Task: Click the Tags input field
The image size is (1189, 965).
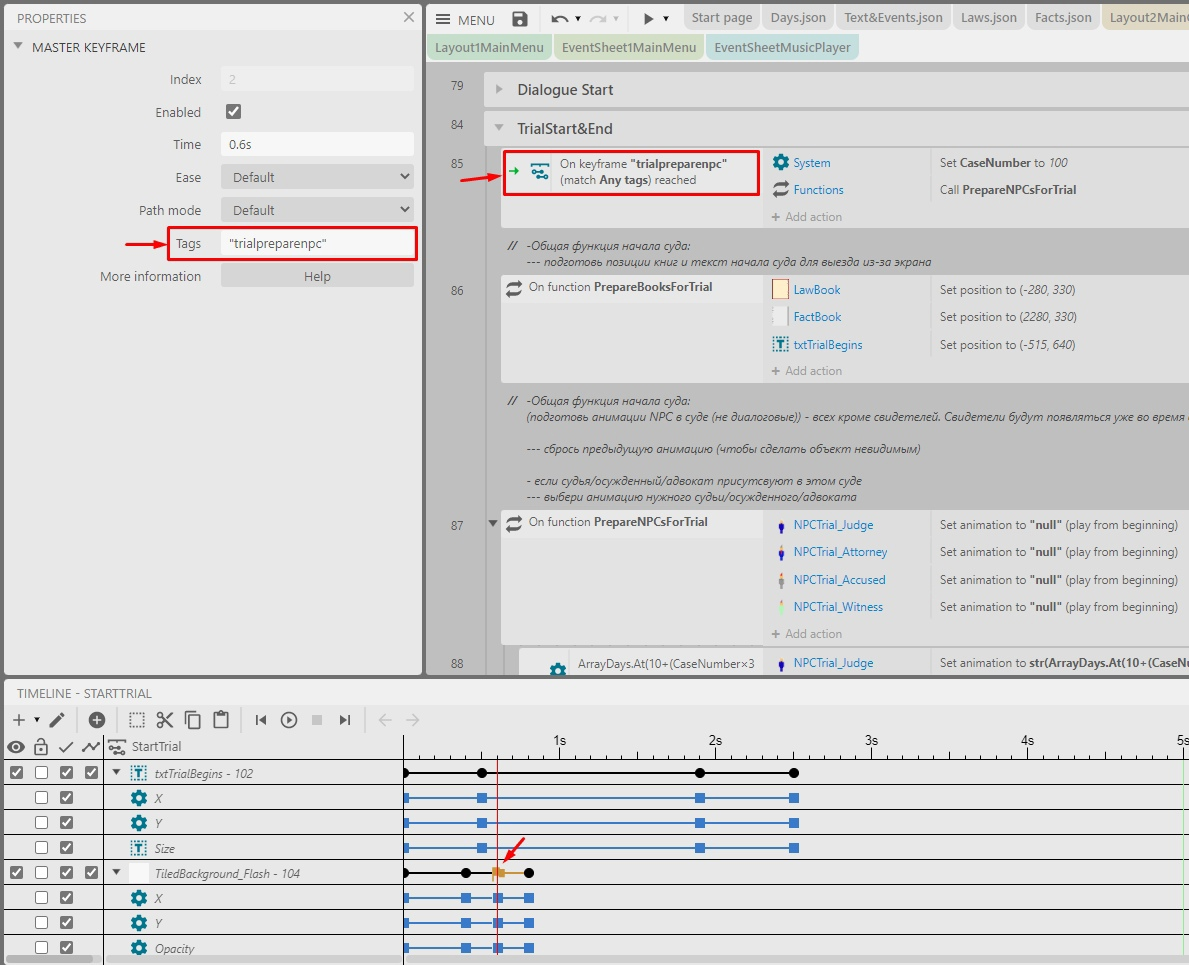Action: 318,243
